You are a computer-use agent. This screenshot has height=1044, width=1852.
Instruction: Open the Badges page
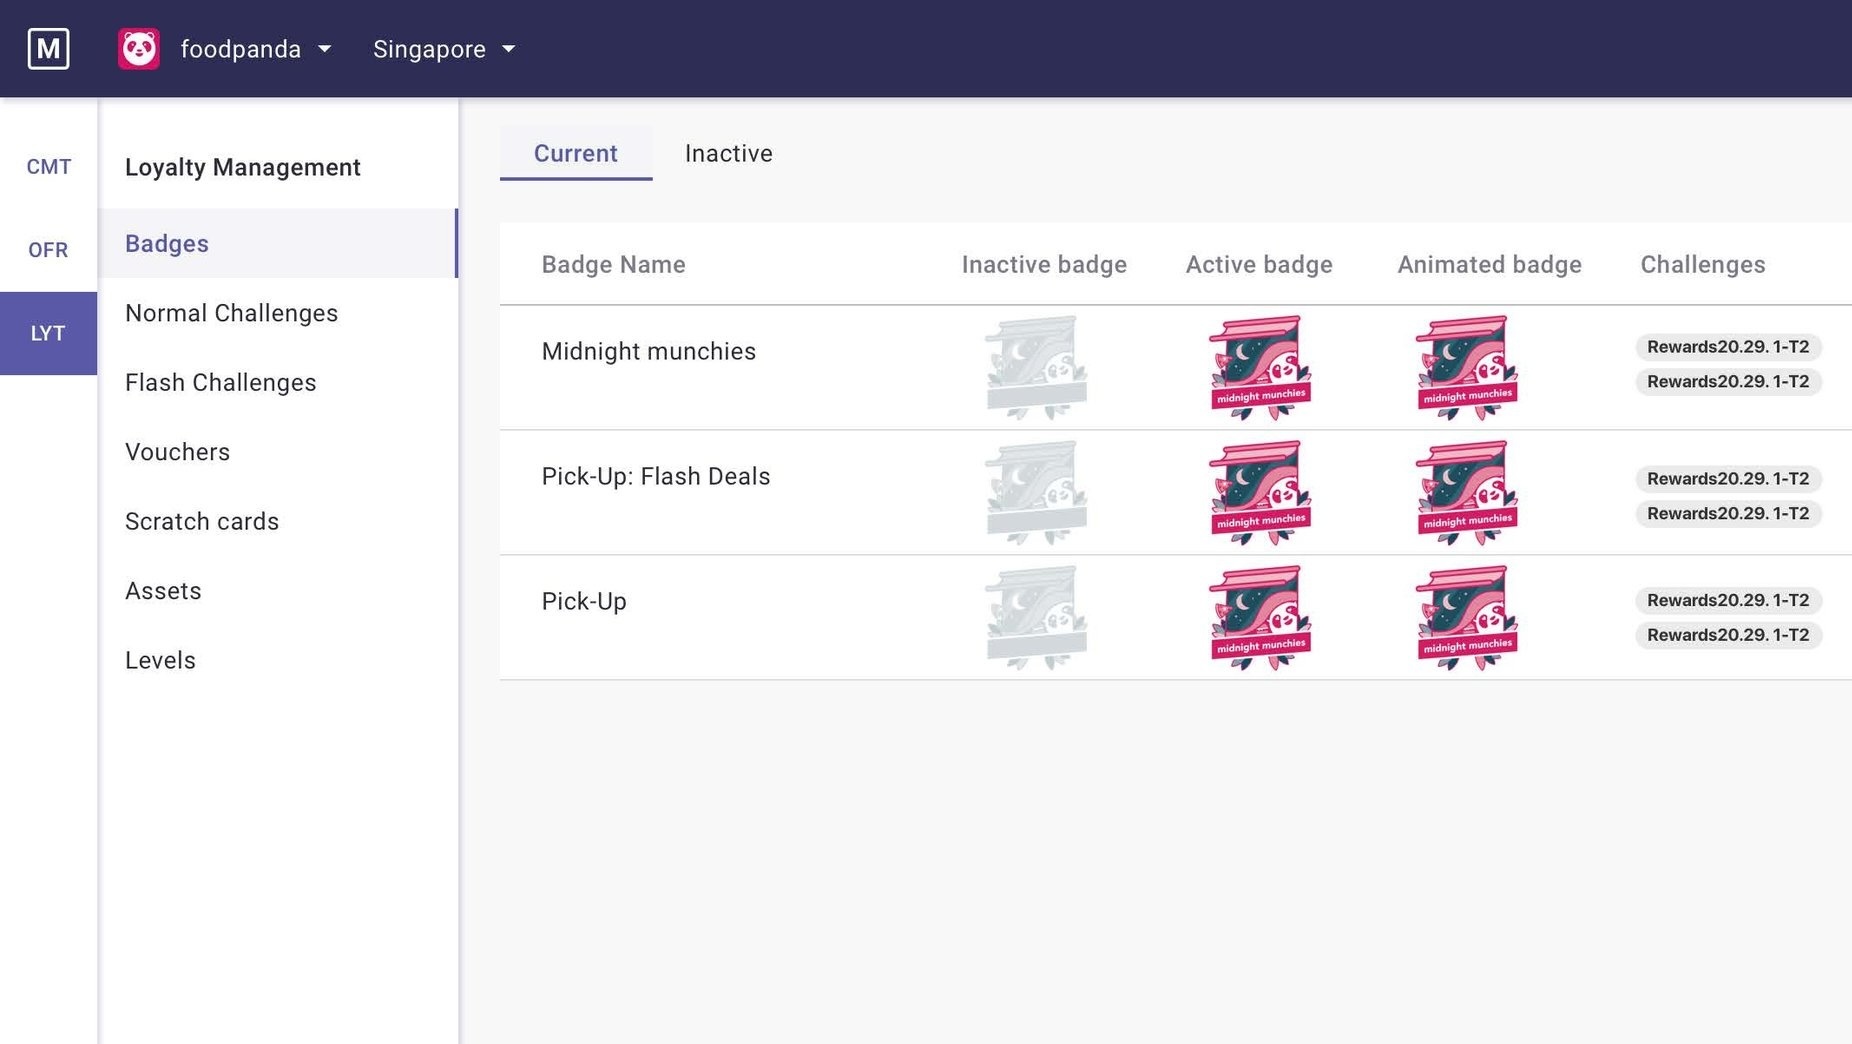(167, 243)
